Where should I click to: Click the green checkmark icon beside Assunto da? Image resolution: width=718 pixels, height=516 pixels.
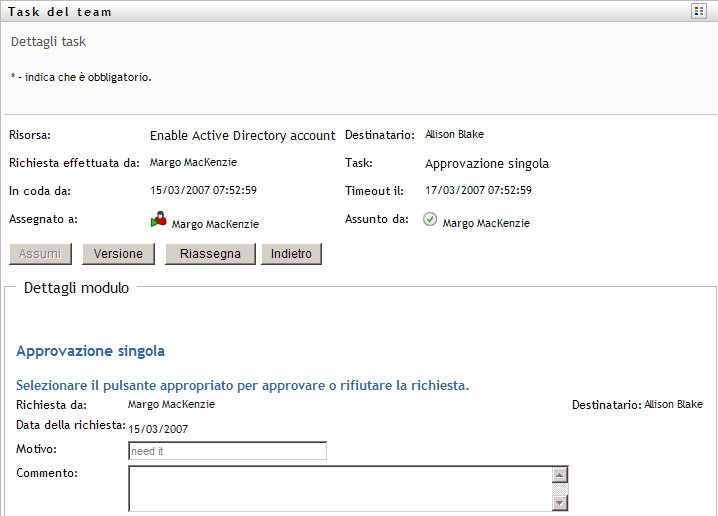[x=430, y=221]
